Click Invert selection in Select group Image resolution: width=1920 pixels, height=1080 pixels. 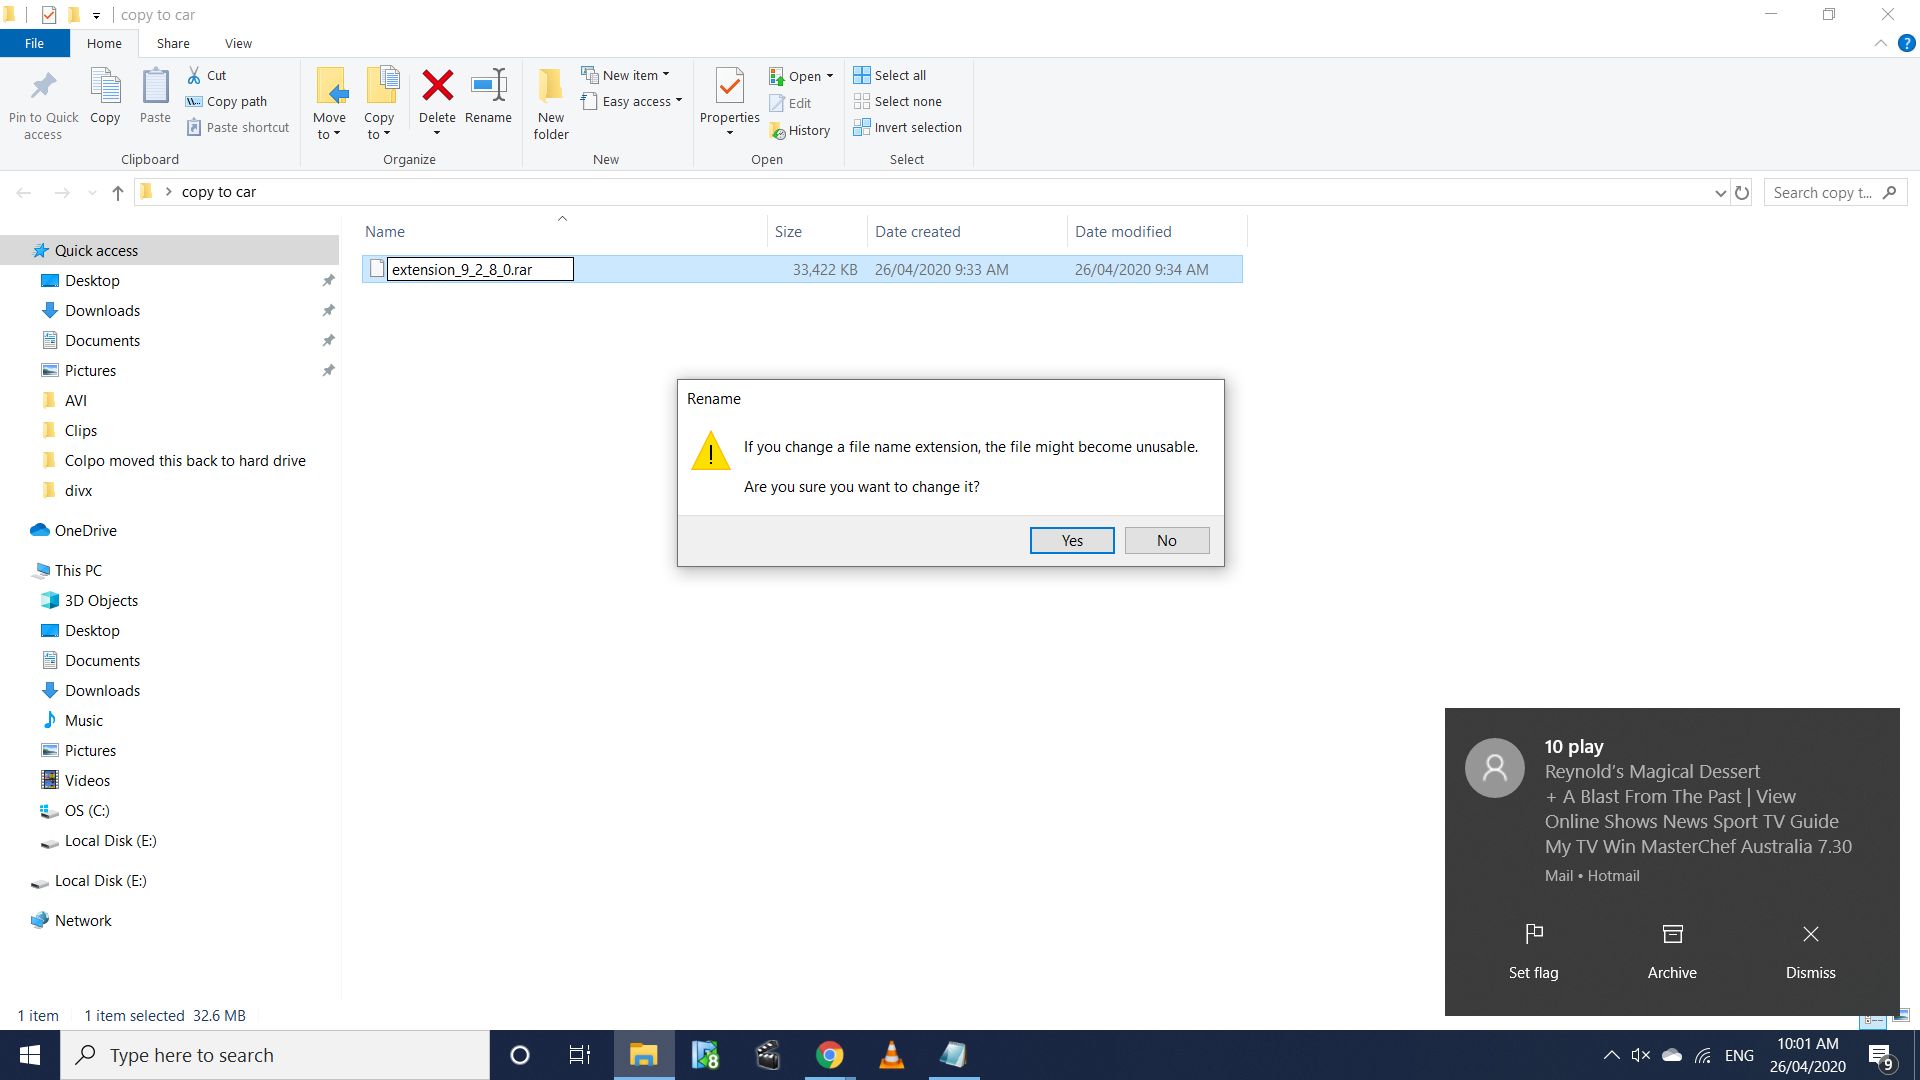click(907, 127)
